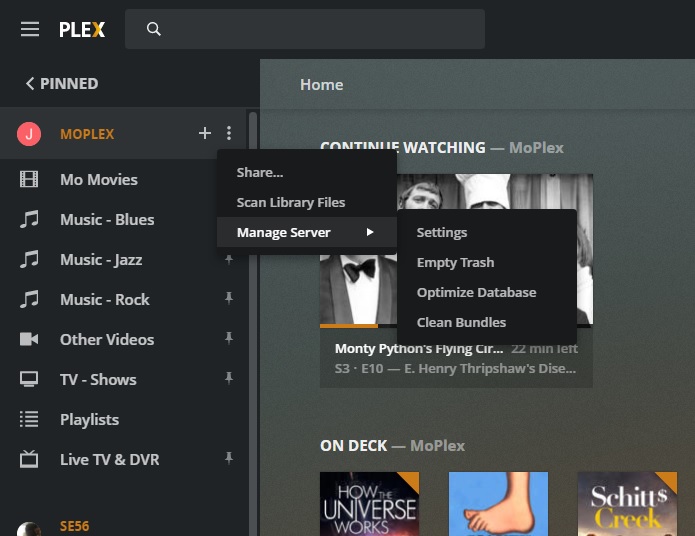Screen dimensions: 695x536
Task: Toggle pin for Other Videos
Action: pos(229,338)
